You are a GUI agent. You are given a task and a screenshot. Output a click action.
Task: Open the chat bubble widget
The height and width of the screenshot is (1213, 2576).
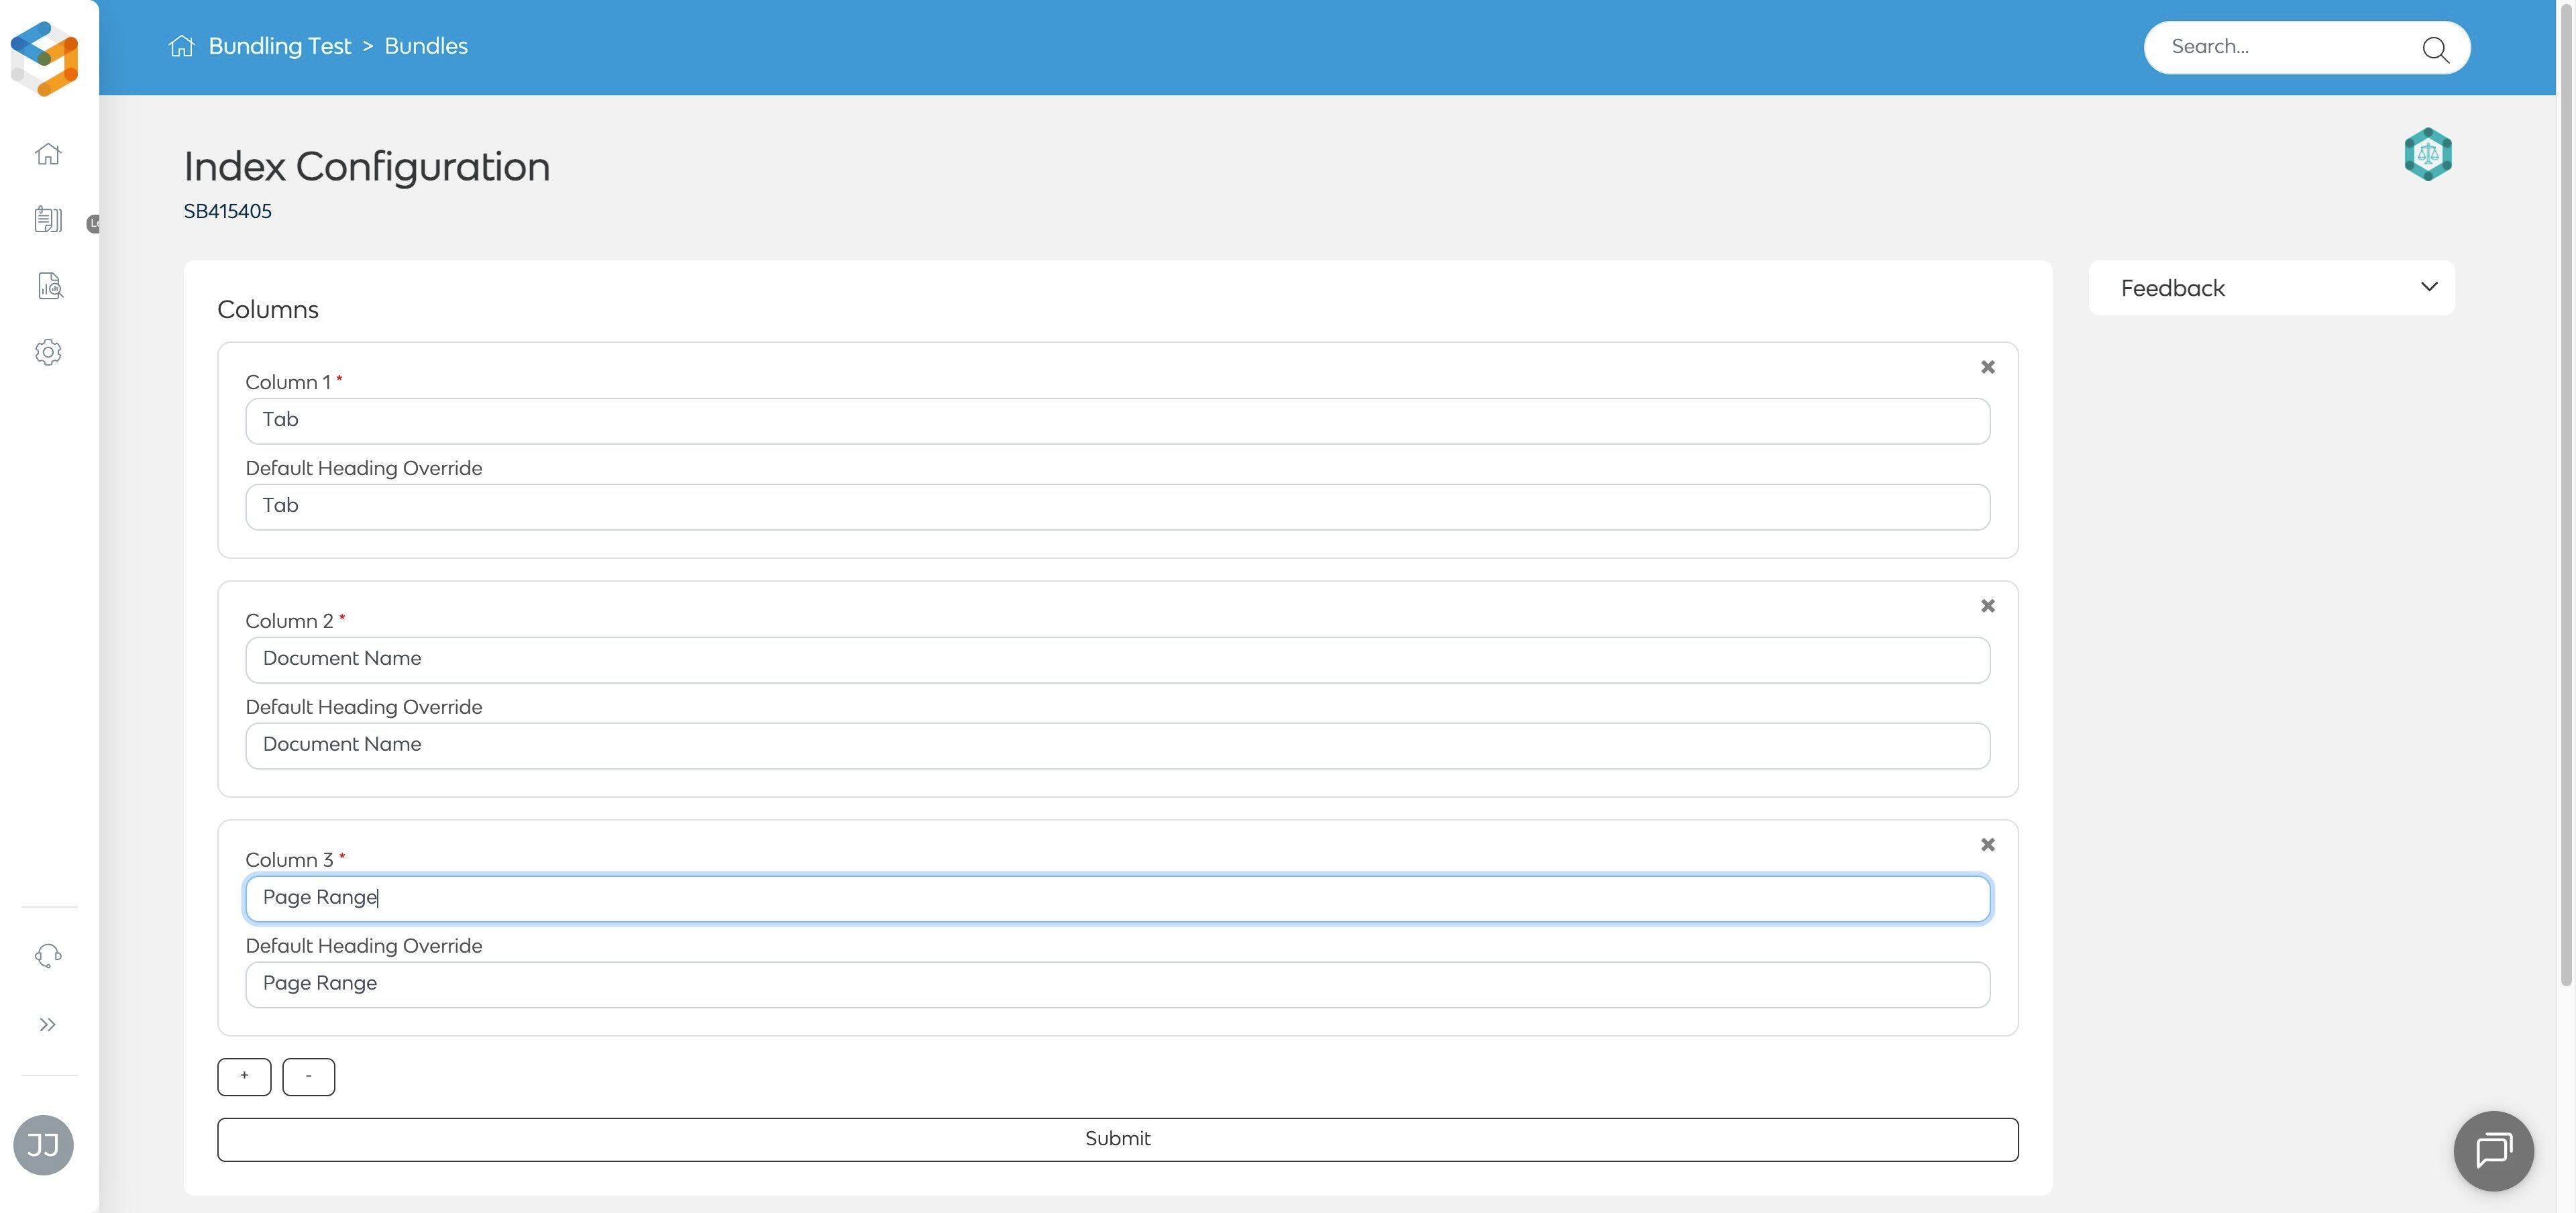[x=2492, y=1150]
